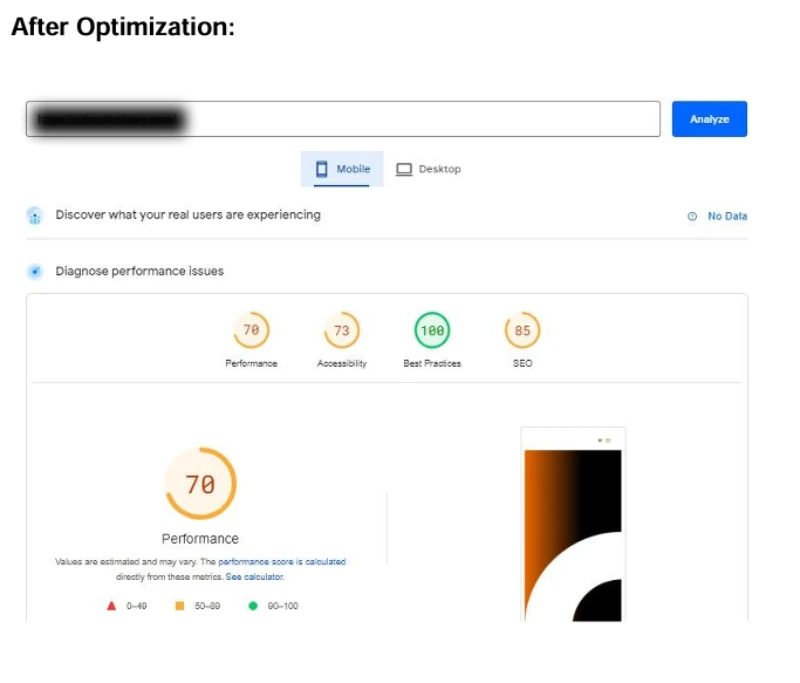800x683 pixels.
Task: Open the No Data link
Action: click(x=727, y=216)
